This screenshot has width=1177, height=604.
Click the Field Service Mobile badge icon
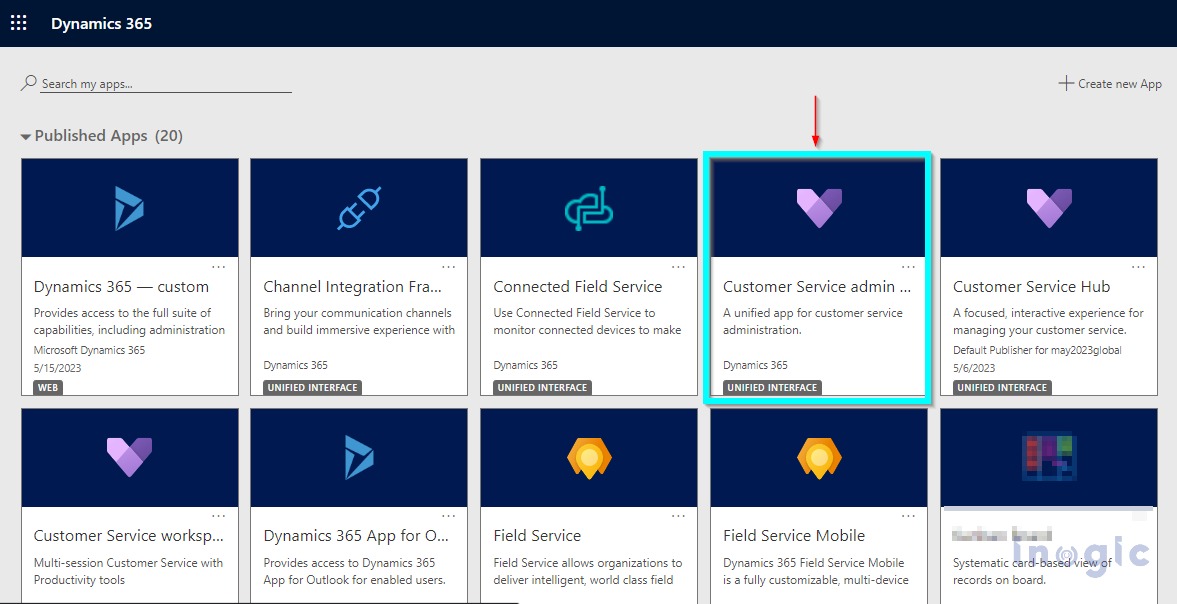(x=819, y=457)
